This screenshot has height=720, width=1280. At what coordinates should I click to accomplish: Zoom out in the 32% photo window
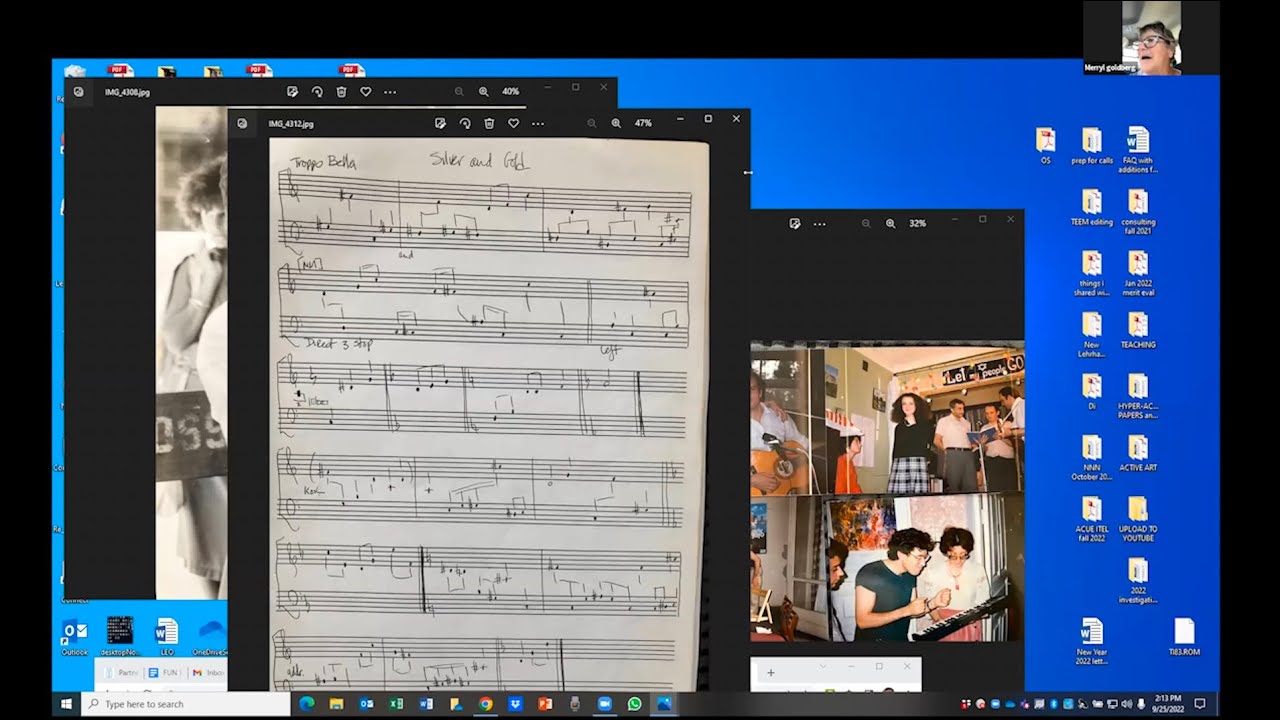click(866, 223)
